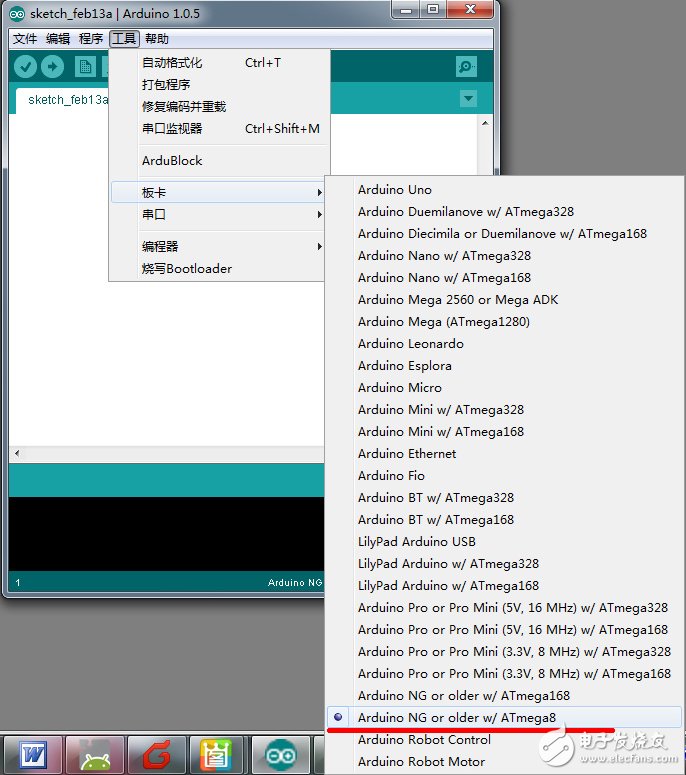
Task: Click the New sketch document icon
Action: point(85,66)
